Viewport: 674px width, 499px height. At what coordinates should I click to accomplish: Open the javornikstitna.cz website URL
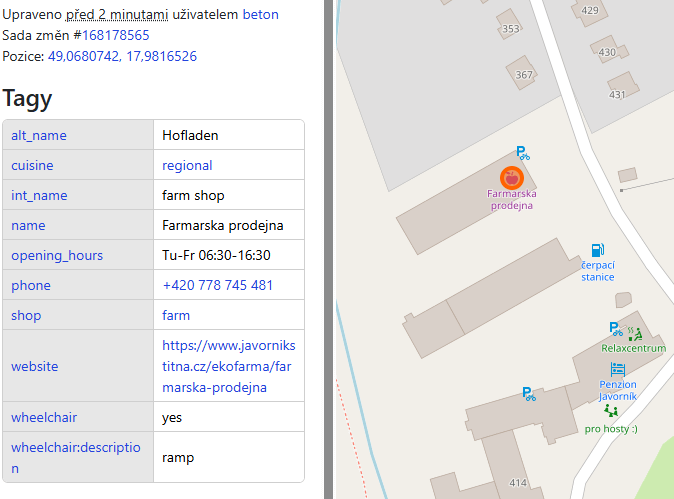tap(228, 366)
